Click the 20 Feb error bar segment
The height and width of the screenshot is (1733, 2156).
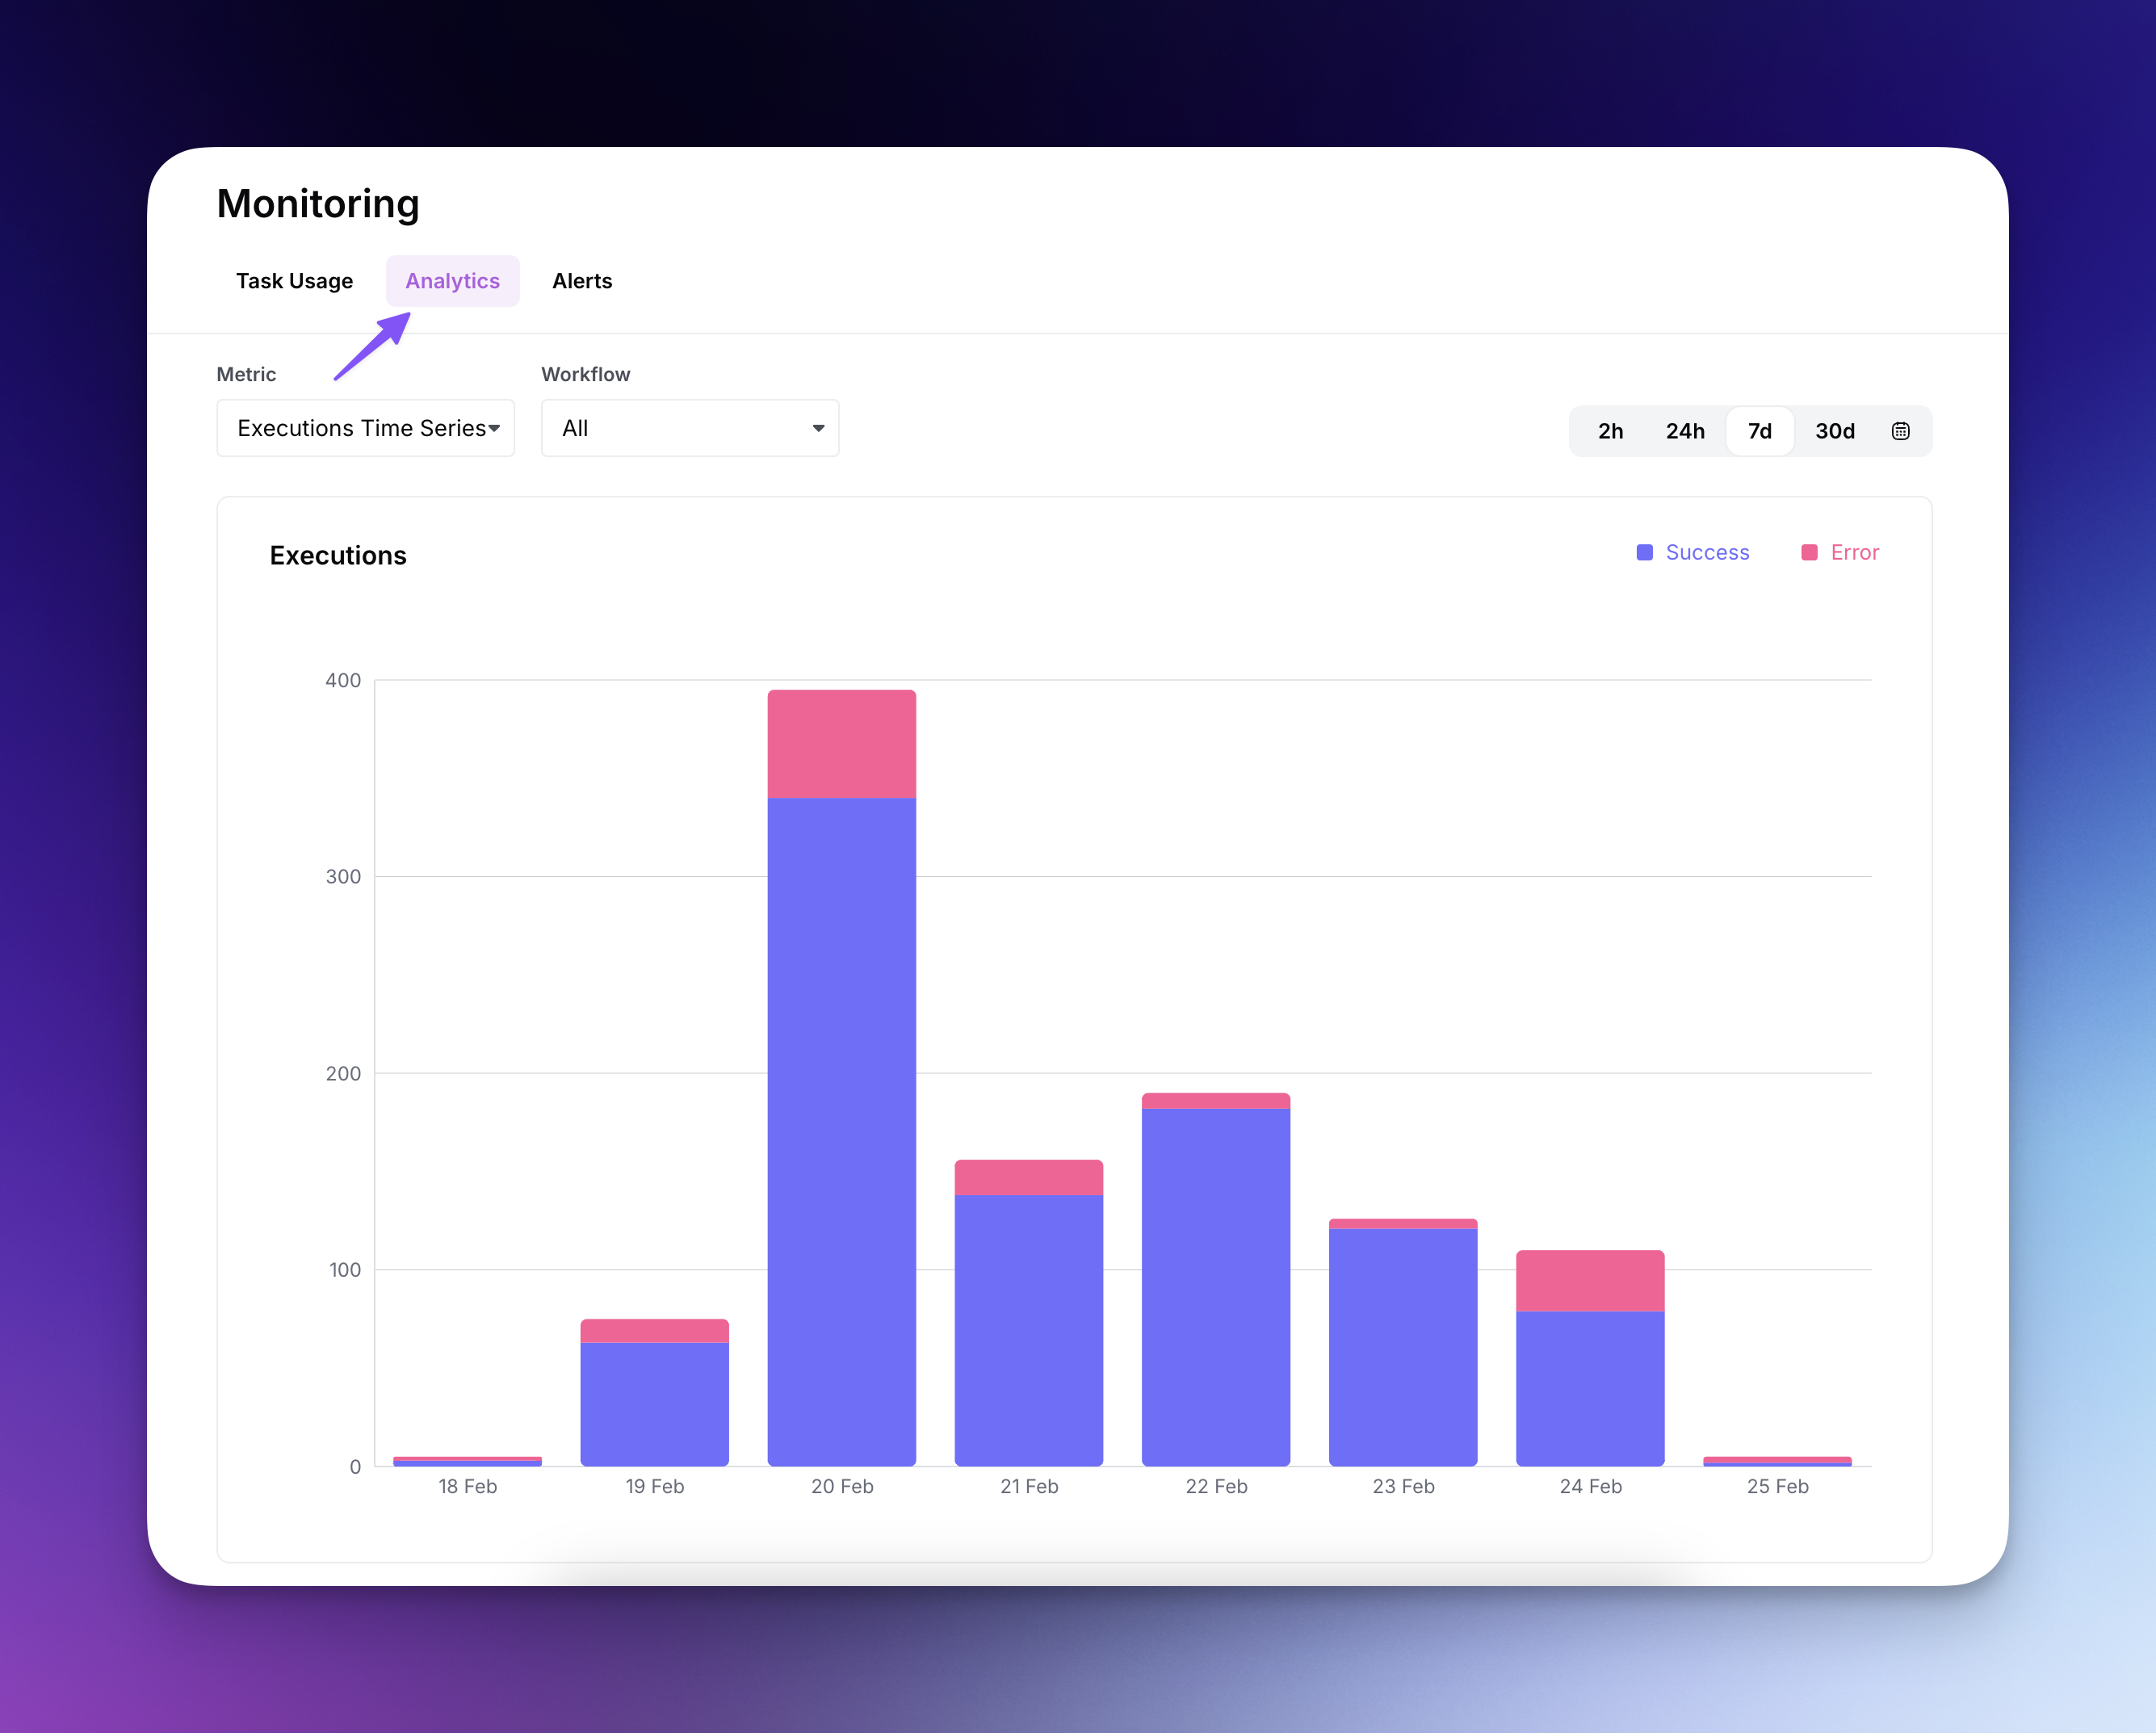point(841,744)
